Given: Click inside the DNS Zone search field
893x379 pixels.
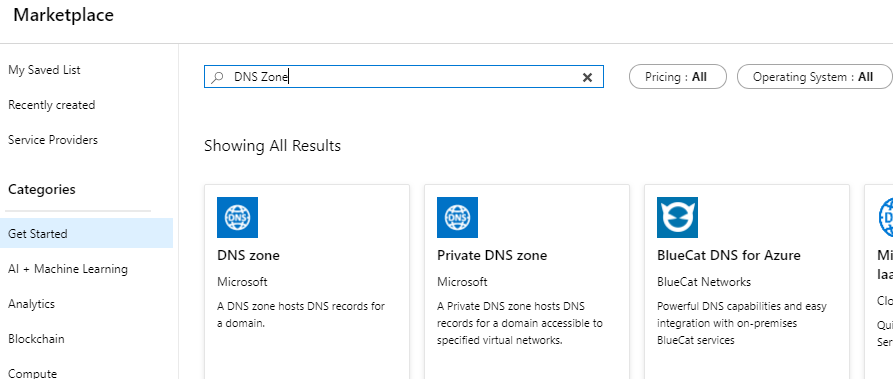Looking at the screenshot, I should click(x=403, y=77).
